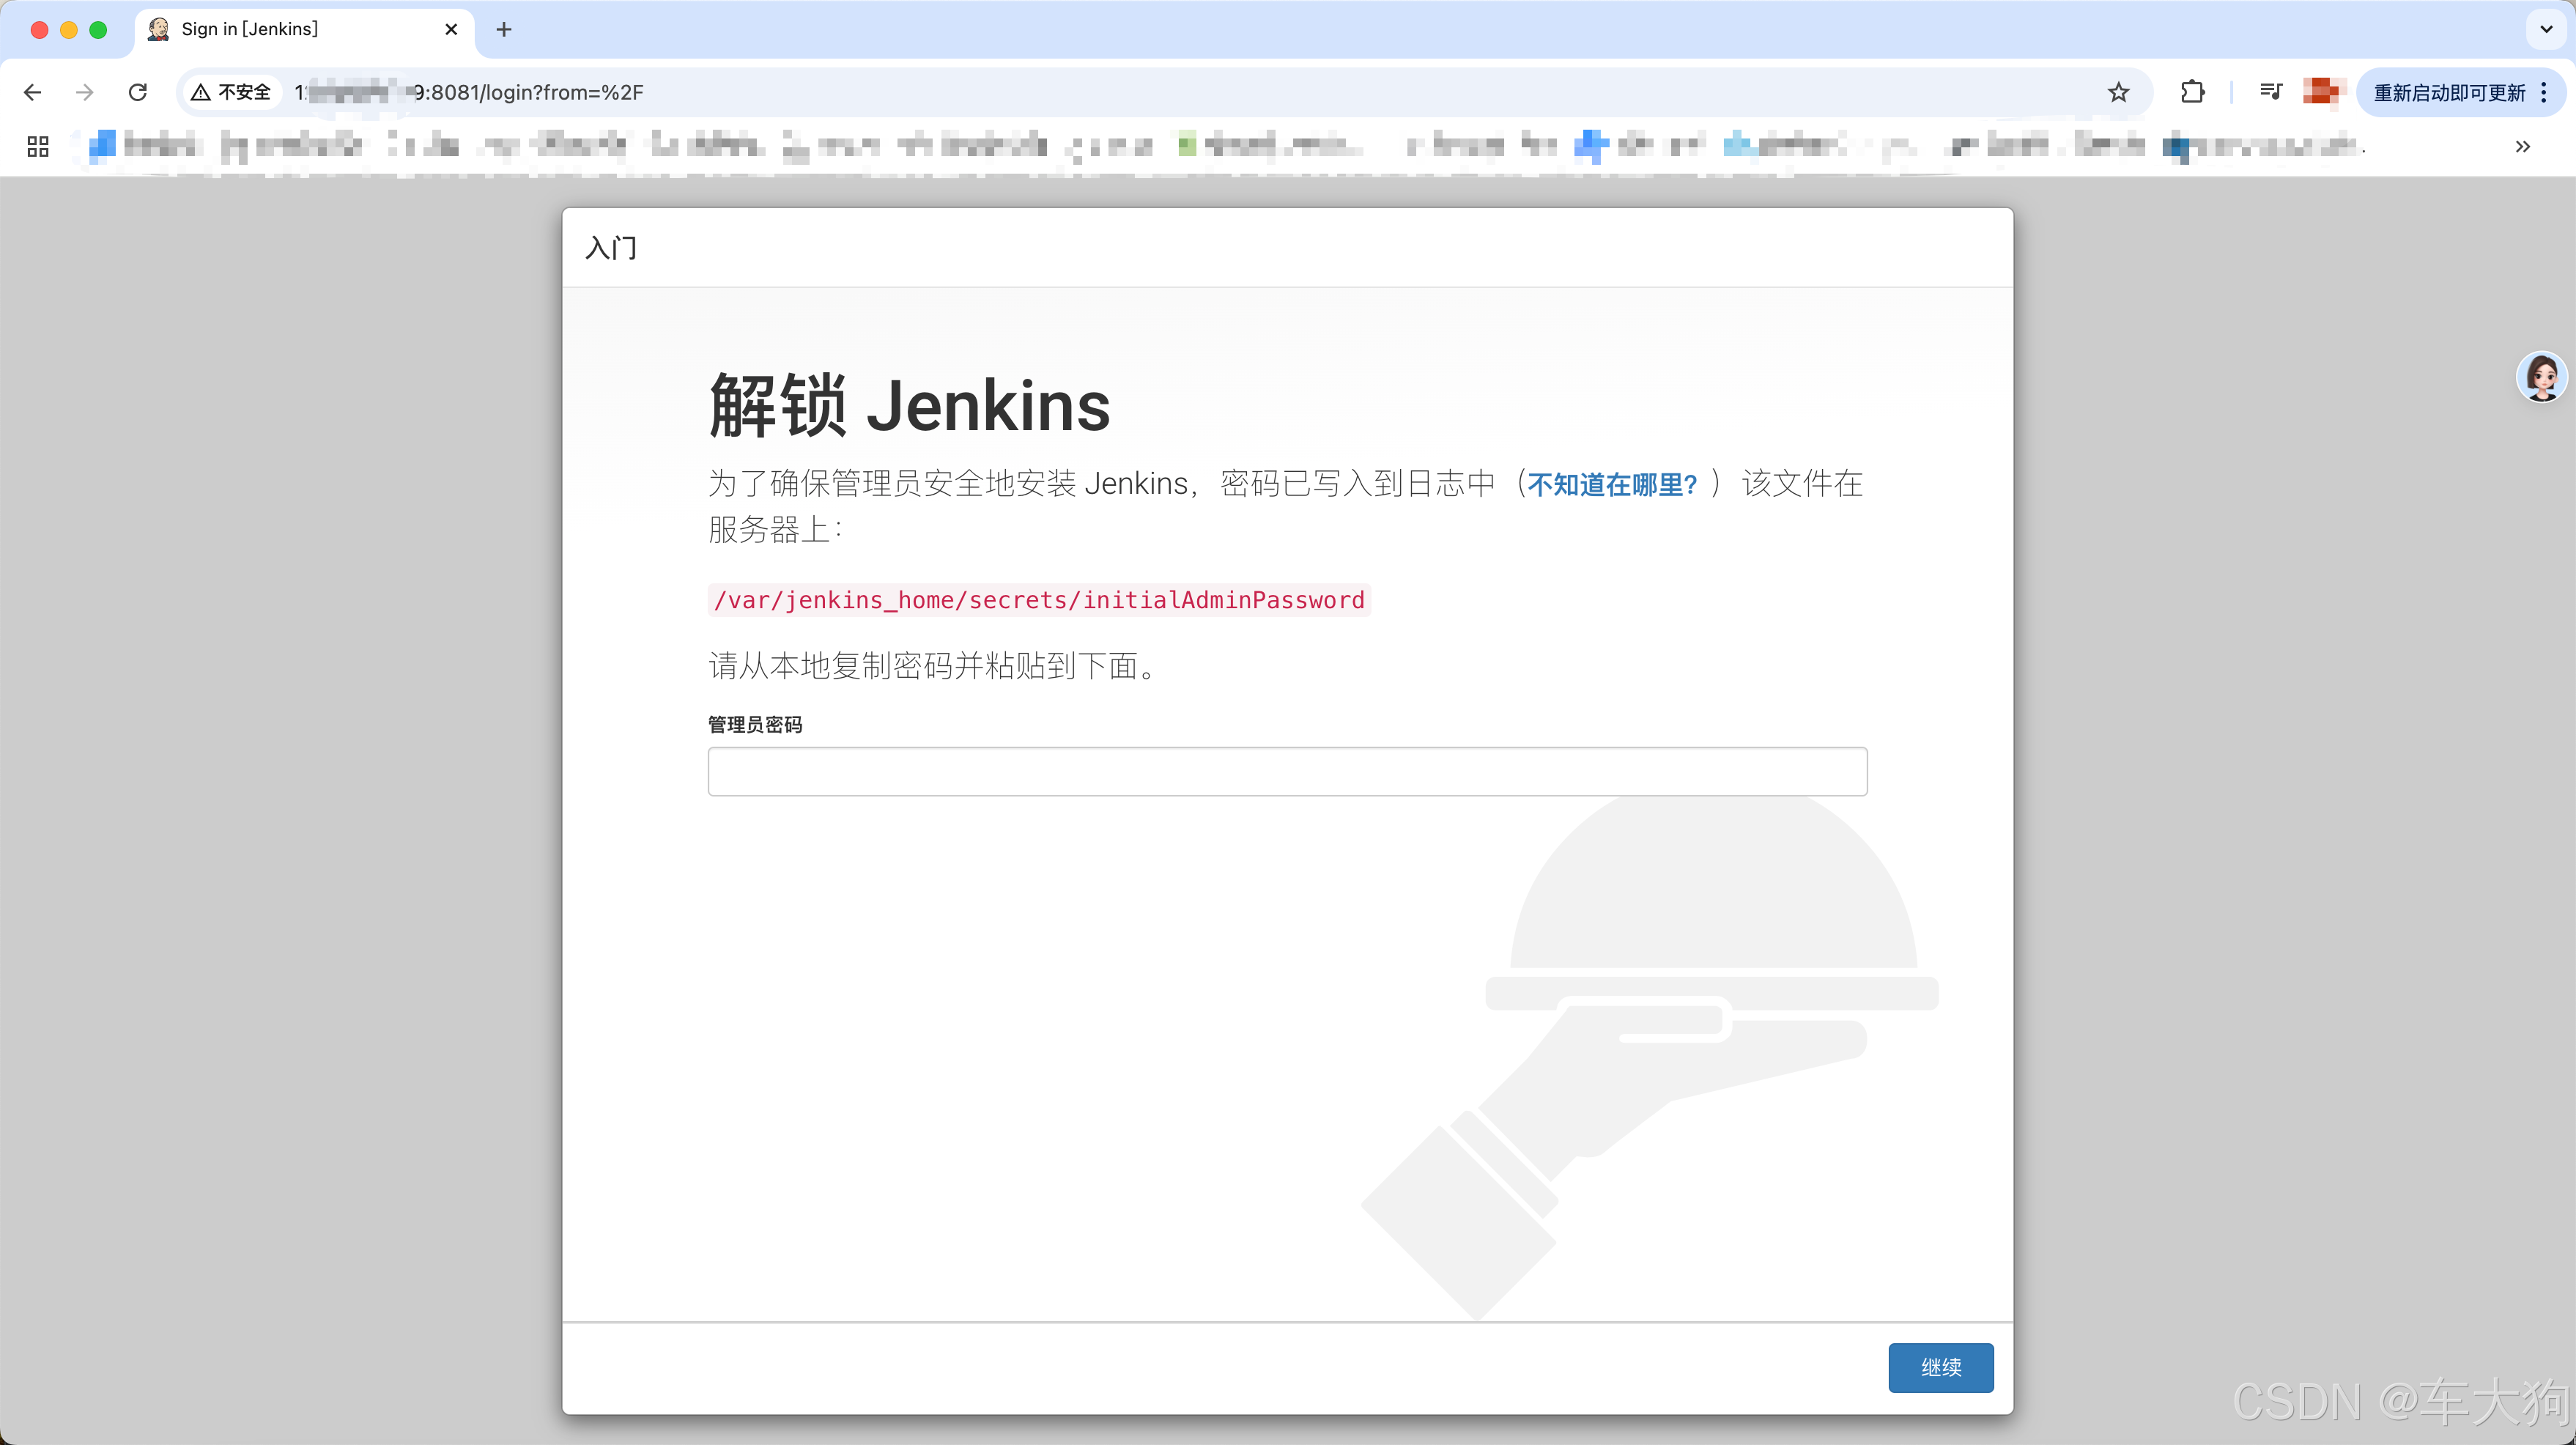
Task: Open the apps grid in bookmarks bar
Action: click(x=38, y=146)
